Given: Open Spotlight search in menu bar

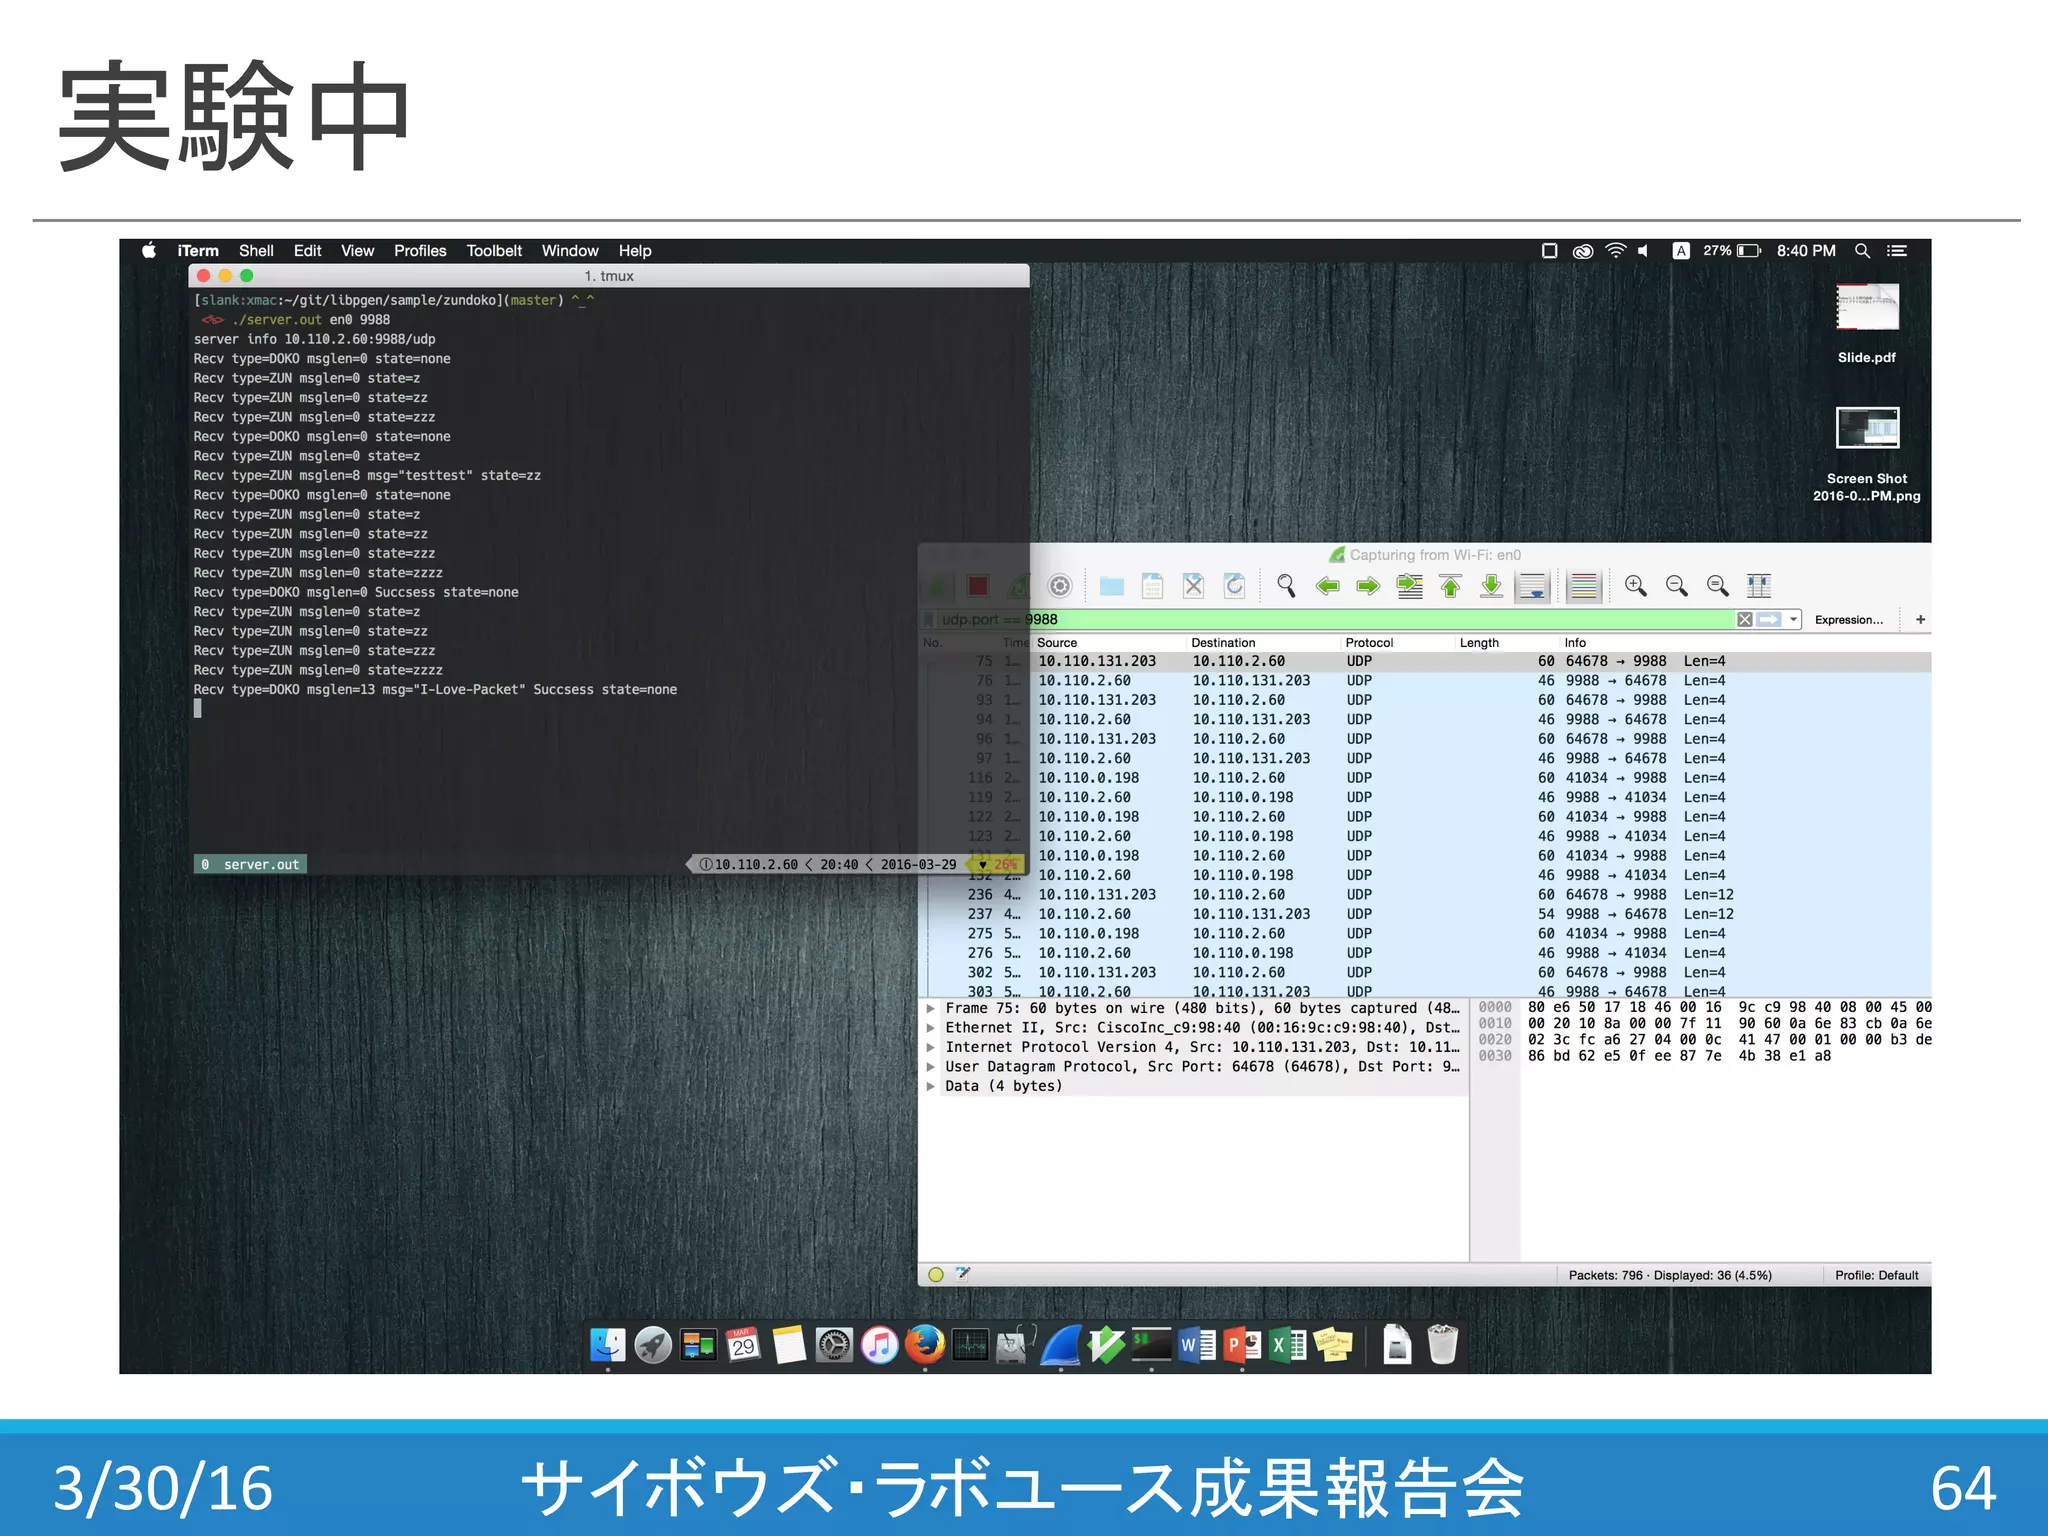Looking at the screenshot, I should pos(1862,251).
